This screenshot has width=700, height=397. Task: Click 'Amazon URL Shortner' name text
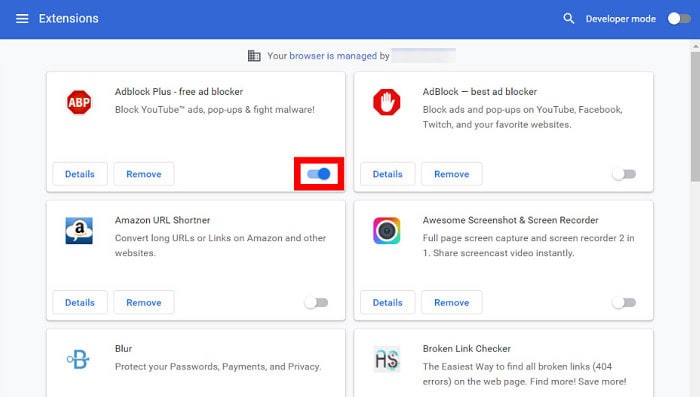[x=162, y=220]
